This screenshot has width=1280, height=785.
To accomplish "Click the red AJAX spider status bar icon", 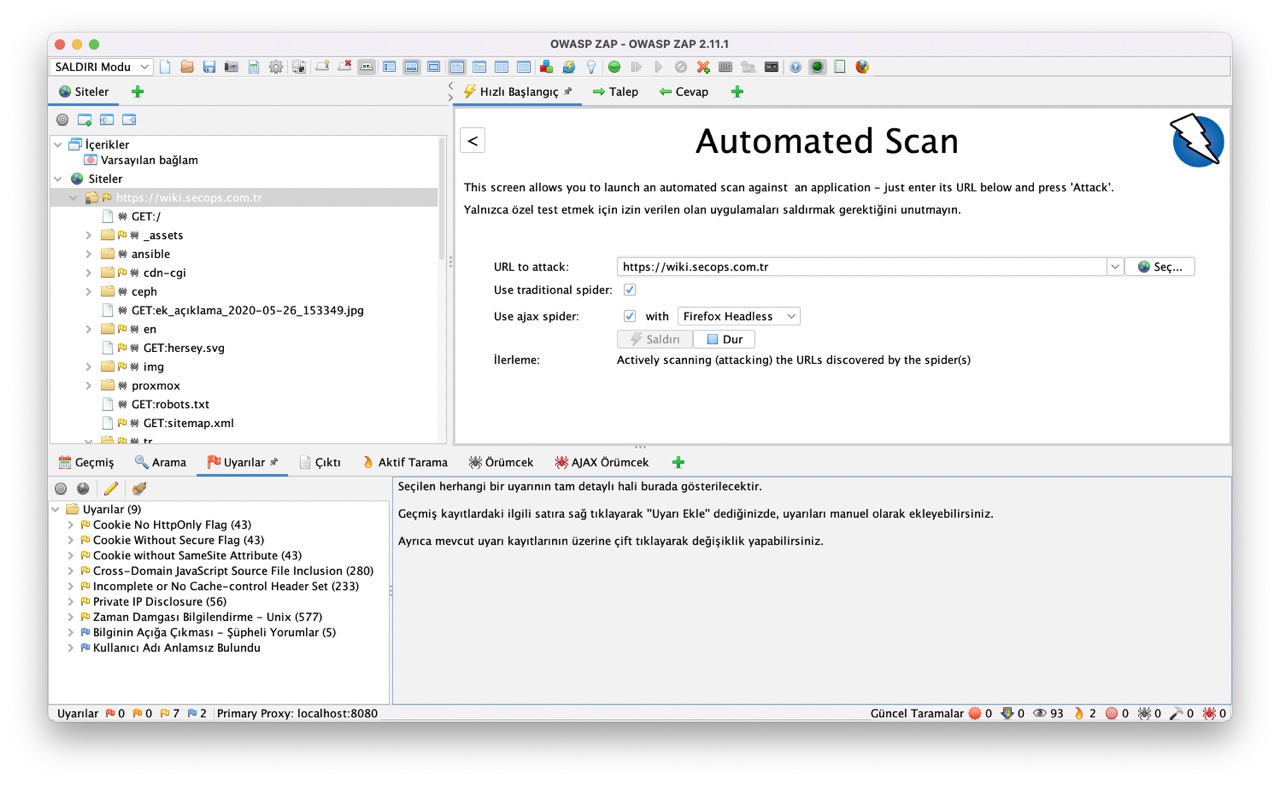I will tap(1209, 713).
